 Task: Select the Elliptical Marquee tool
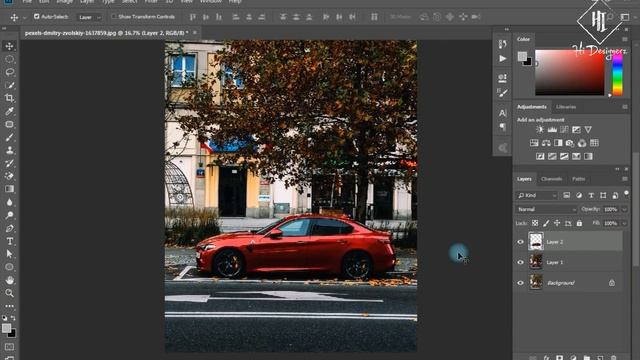click(x=9, y=59)
